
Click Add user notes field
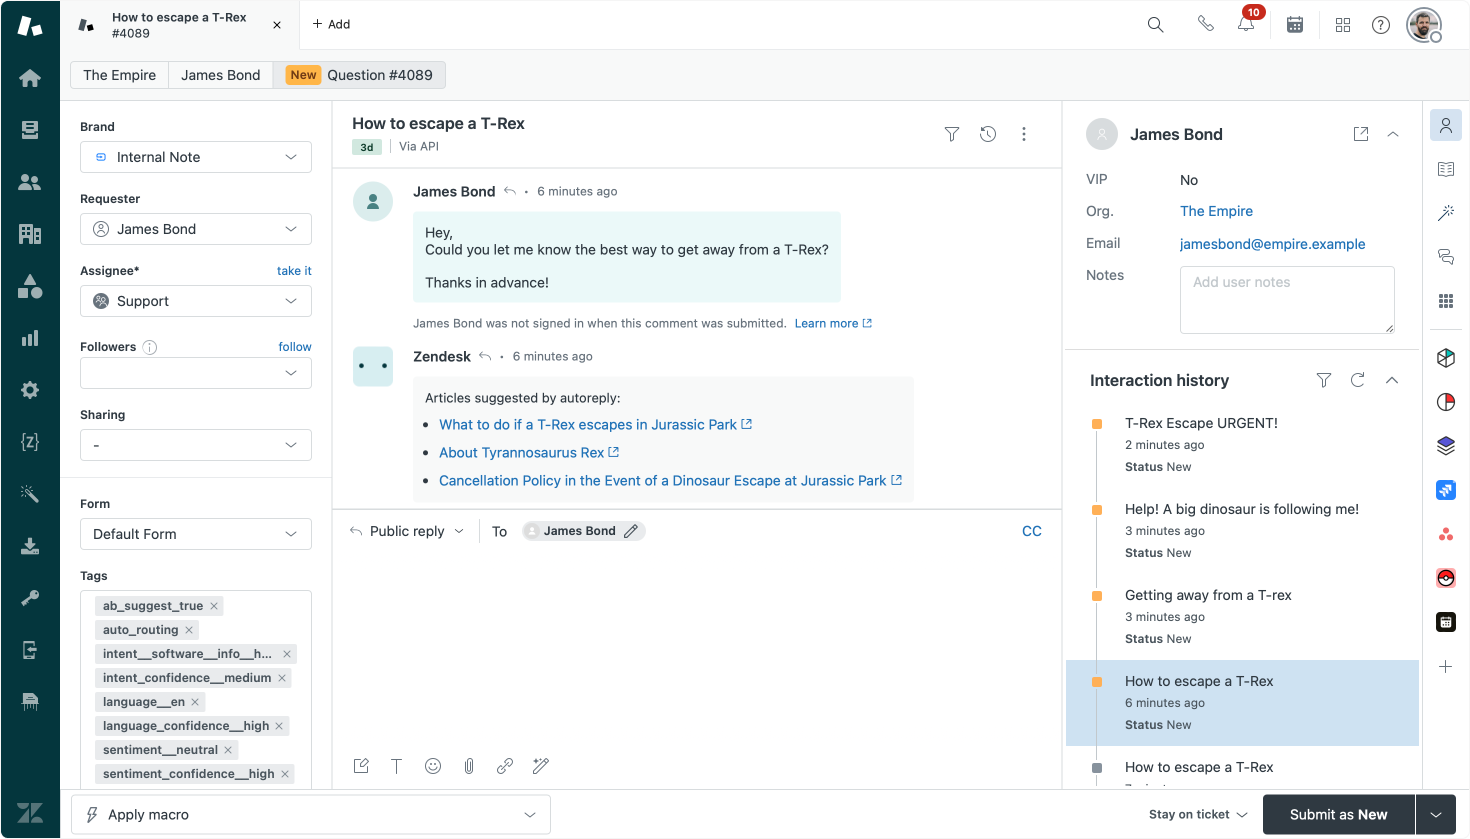click(1287, 300)
